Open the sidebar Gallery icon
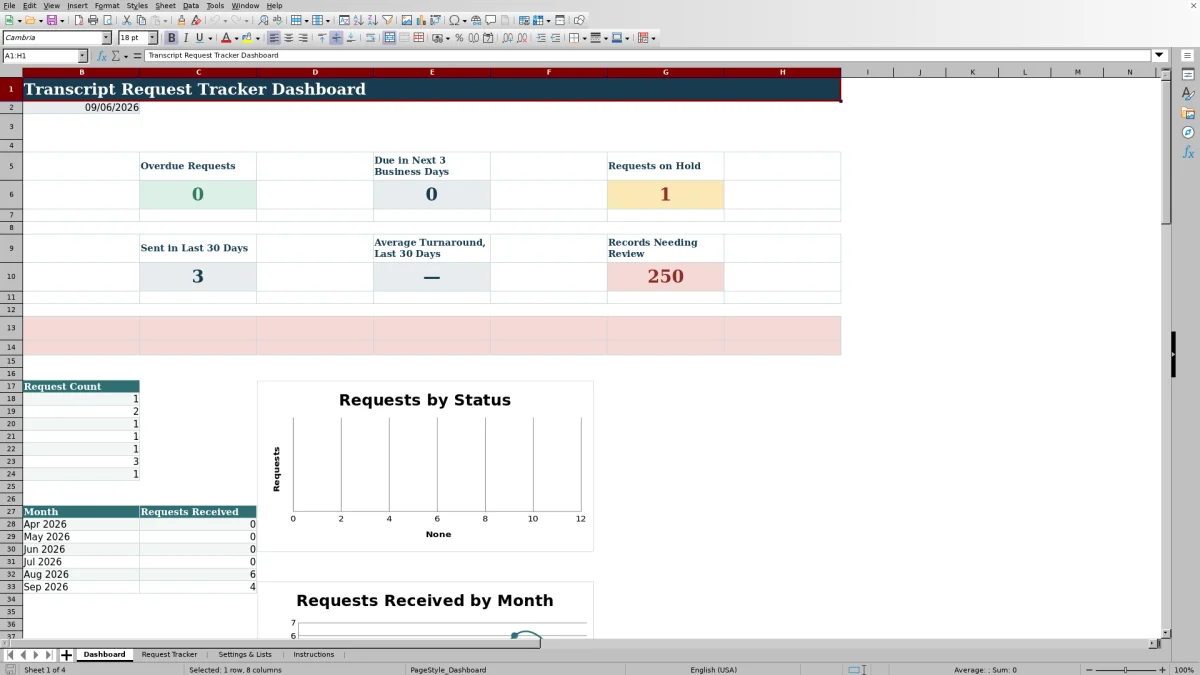This screenshot has width=1200, height=675. click(x=1188, y=113)
